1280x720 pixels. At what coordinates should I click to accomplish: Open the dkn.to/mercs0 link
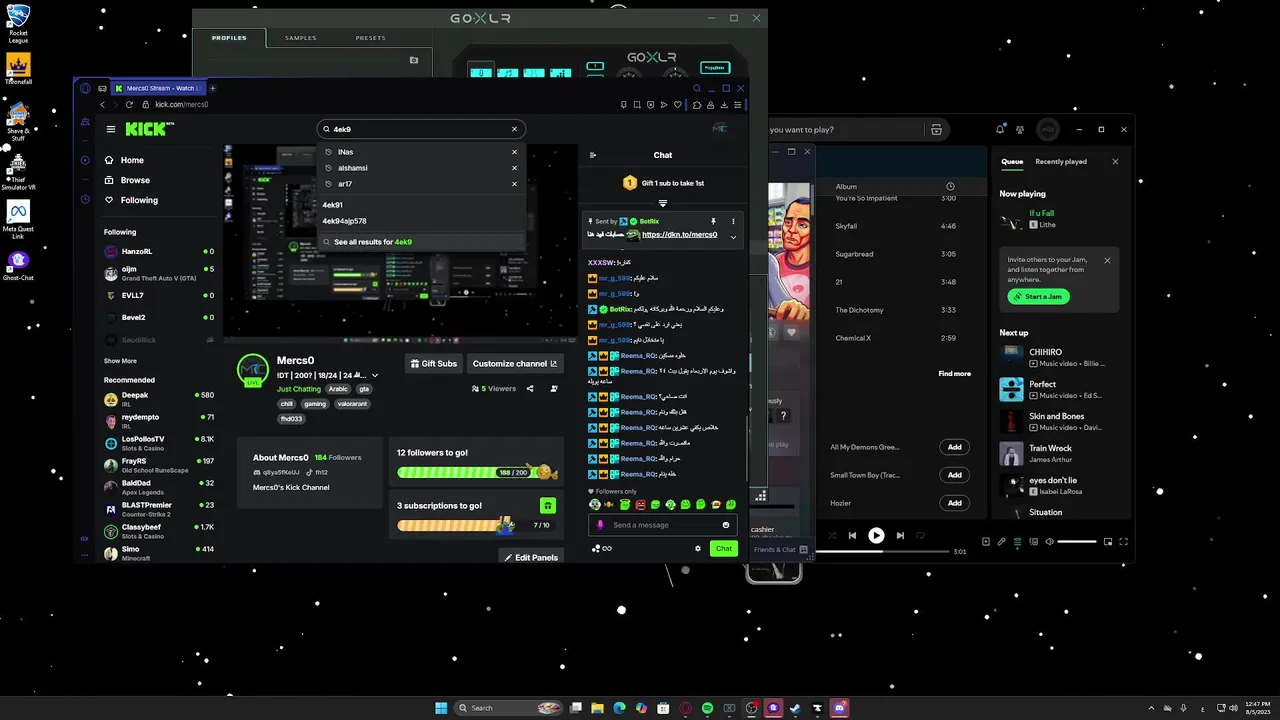pos(680,235)
